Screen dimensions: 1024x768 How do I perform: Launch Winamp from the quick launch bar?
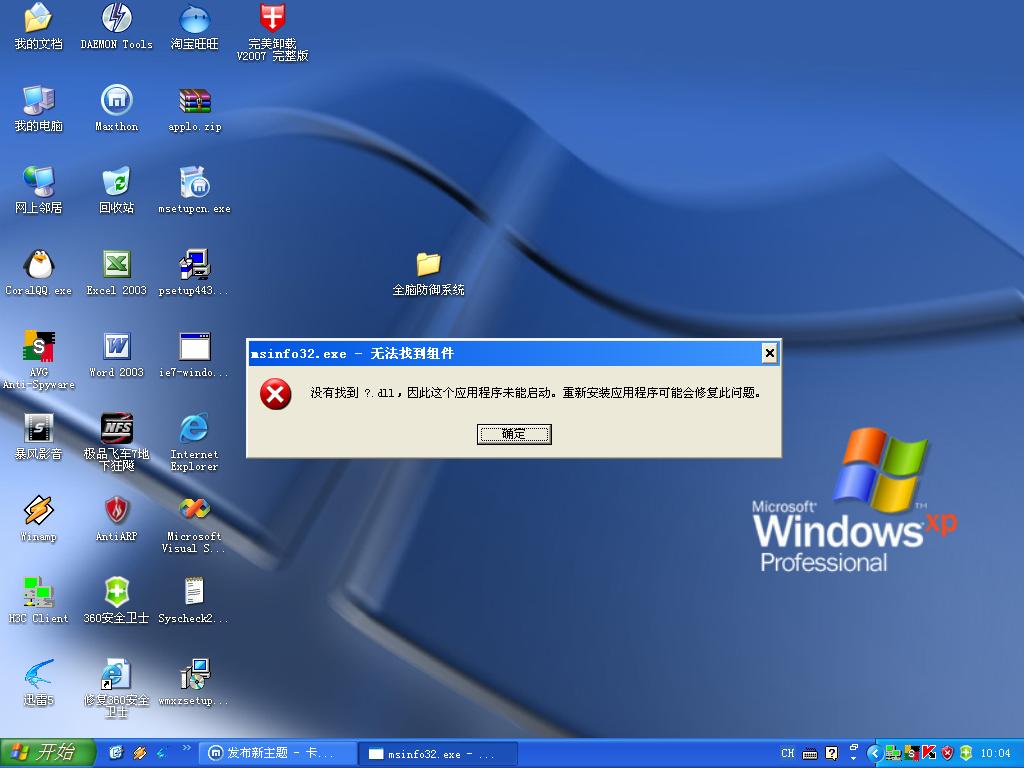139,753
